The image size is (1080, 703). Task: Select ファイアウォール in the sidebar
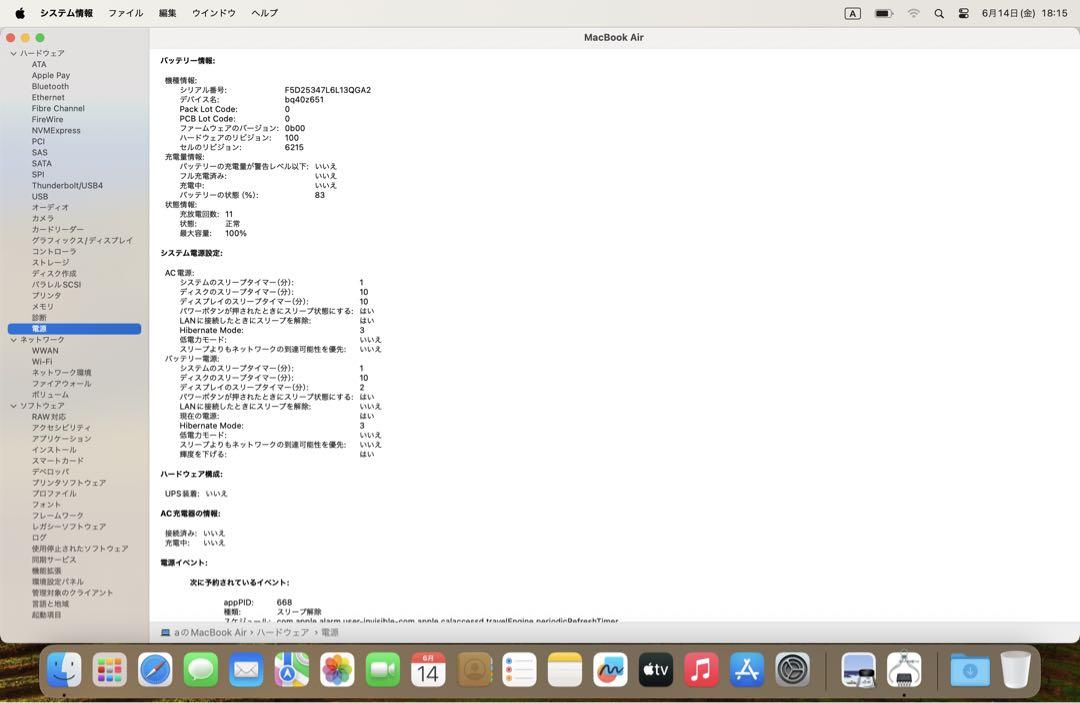[x=61, y=384]
